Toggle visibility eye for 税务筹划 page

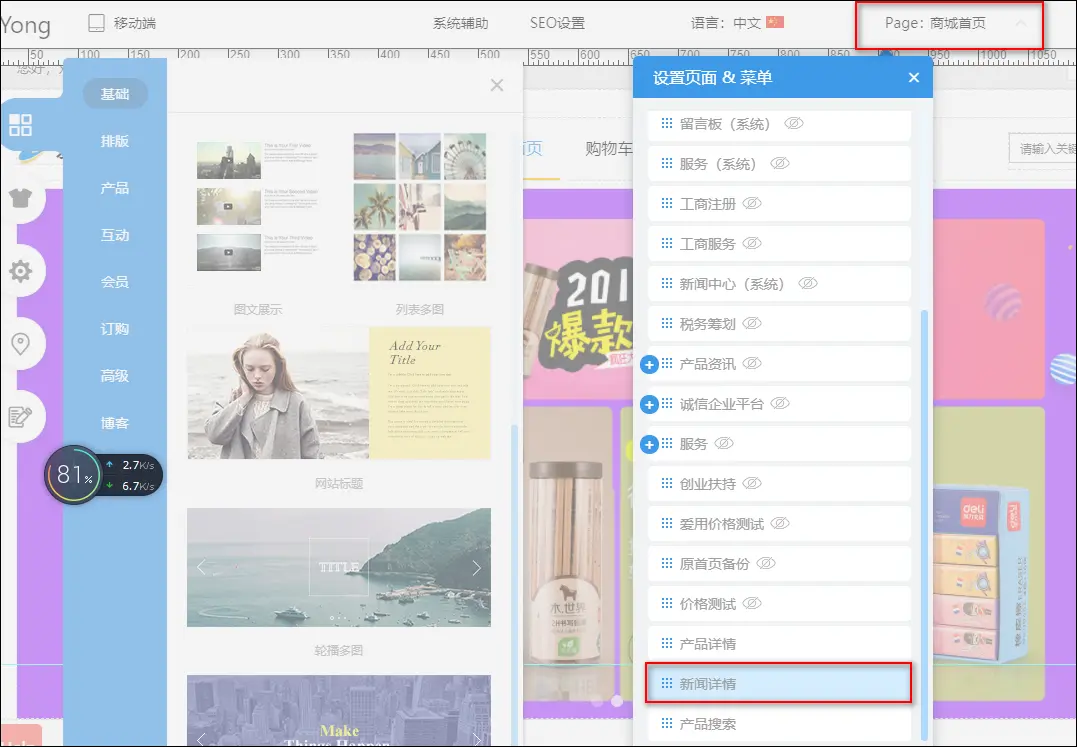752,324
